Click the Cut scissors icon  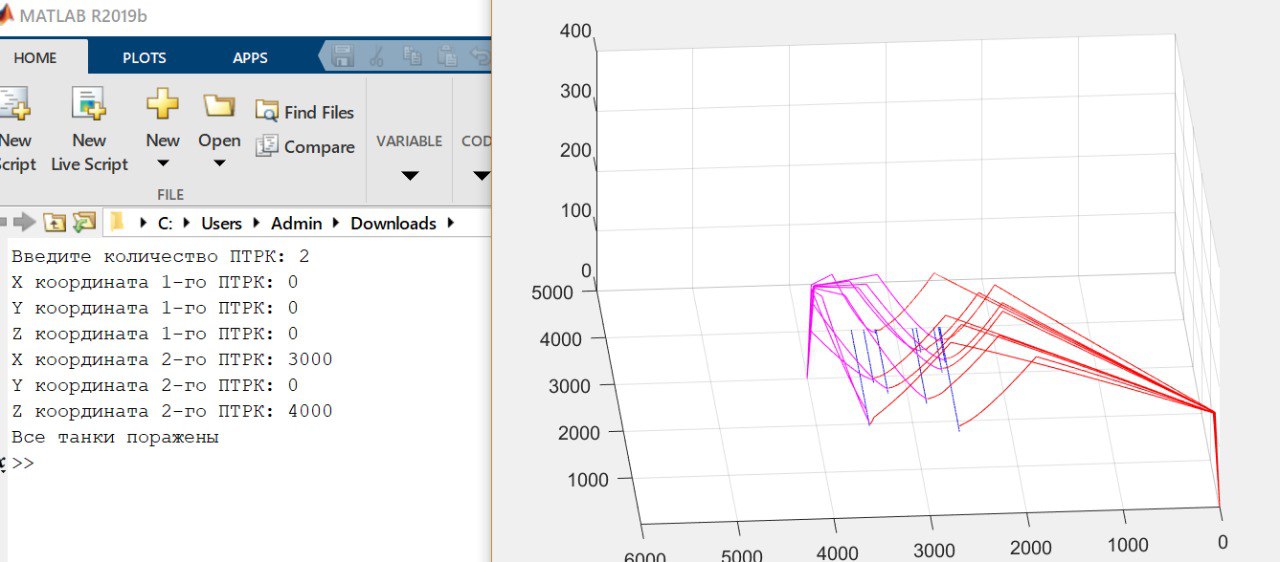[x=377, y=57]
